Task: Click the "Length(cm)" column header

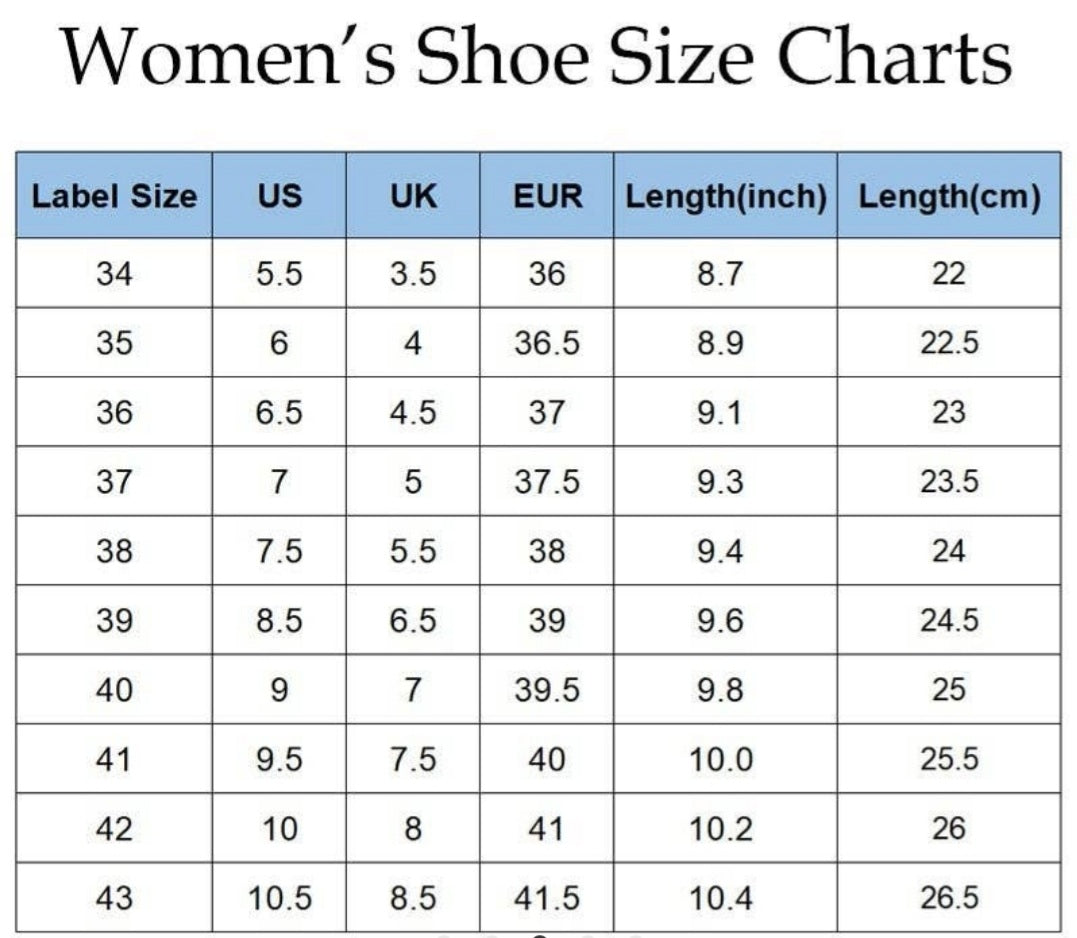Action: click(x=949, y=196)
